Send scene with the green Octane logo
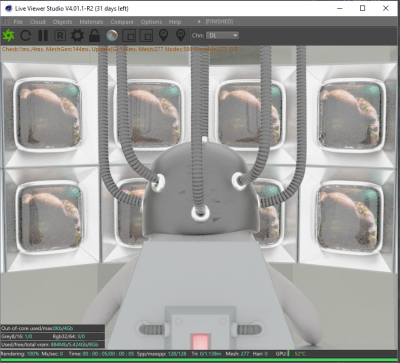Viewport: 400px width, 363px height. pos(8,35)
